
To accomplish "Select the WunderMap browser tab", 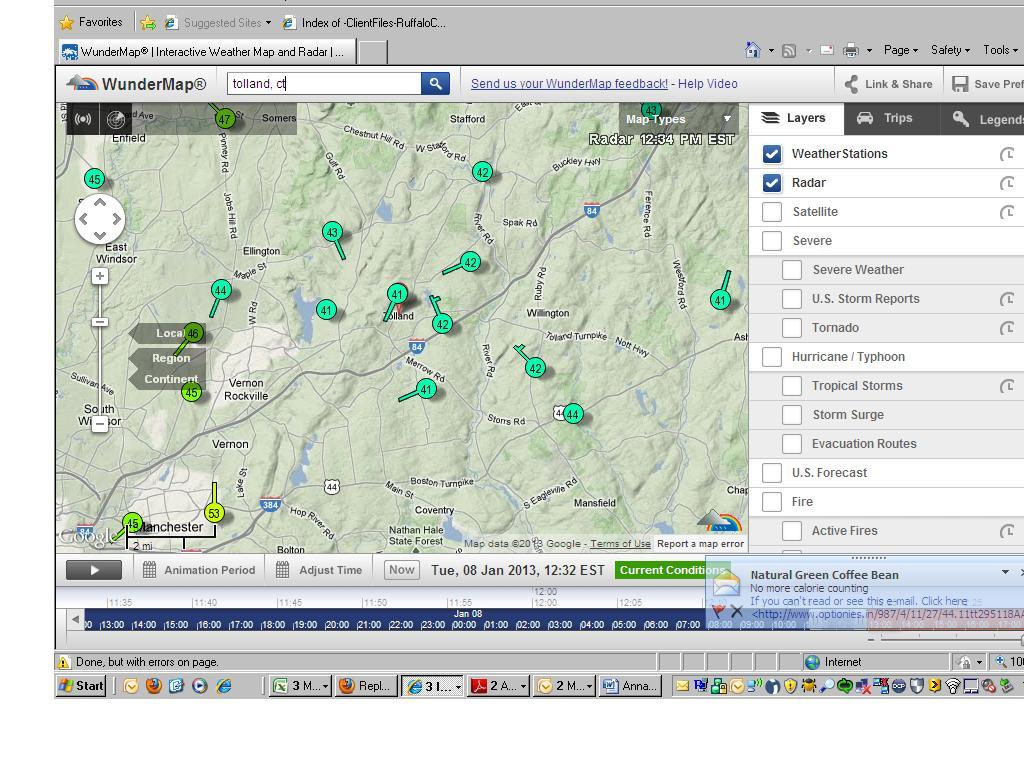I will (208, 52).
